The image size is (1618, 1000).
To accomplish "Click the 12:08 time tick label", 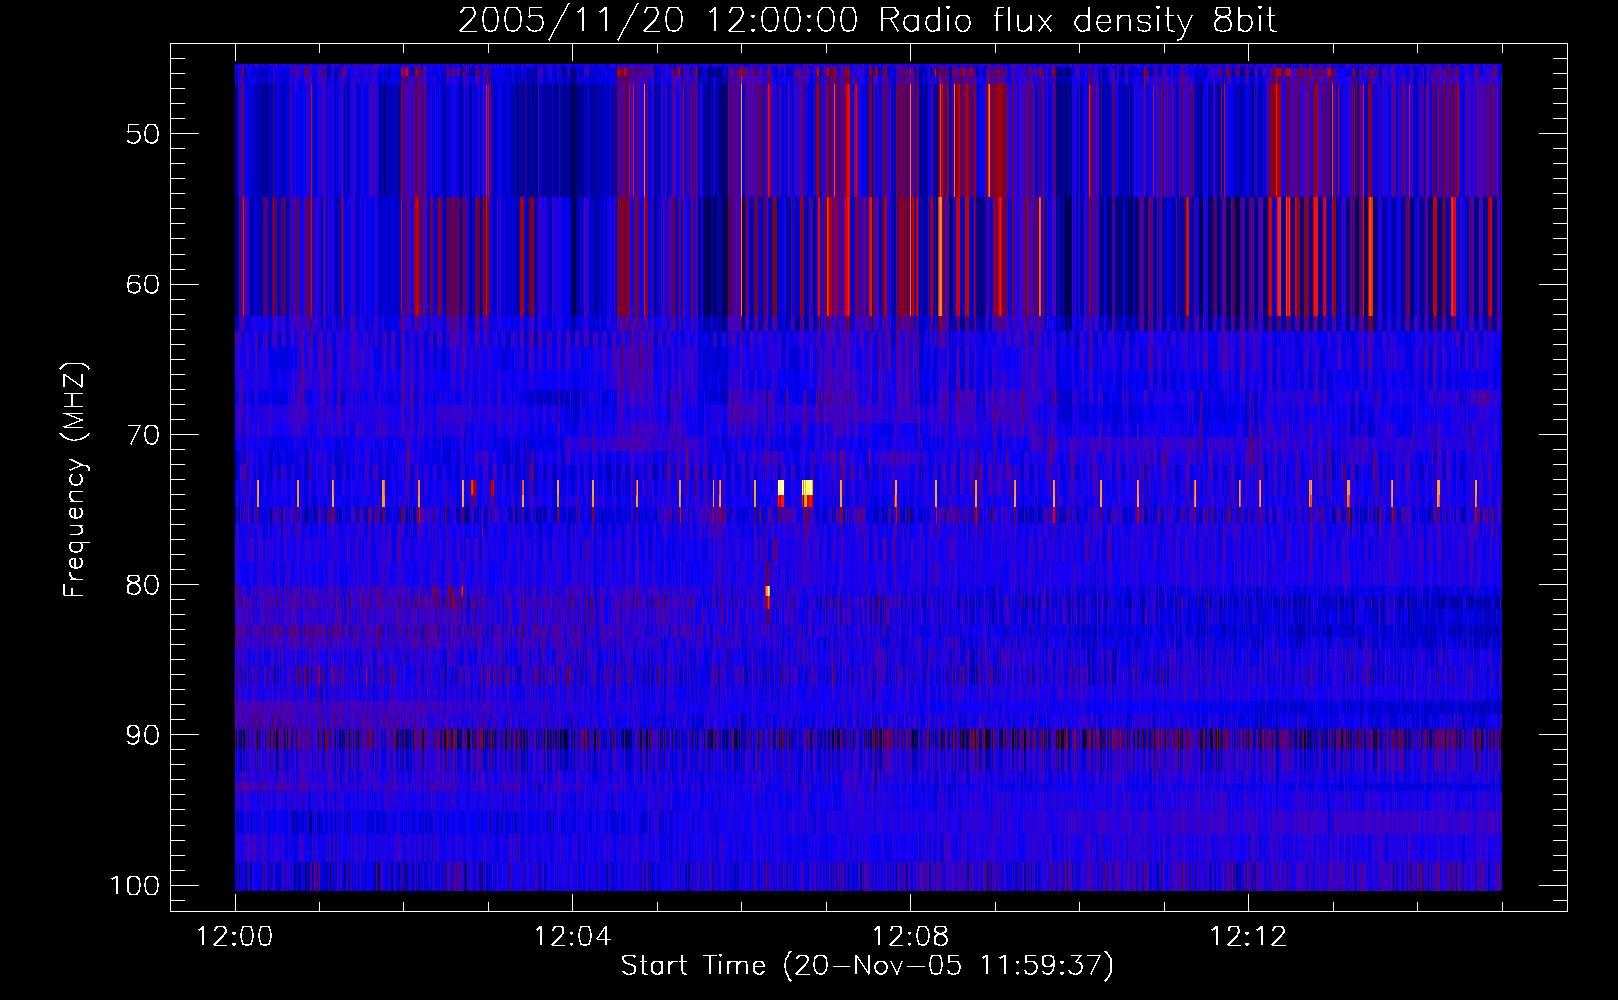I will 910,937.
